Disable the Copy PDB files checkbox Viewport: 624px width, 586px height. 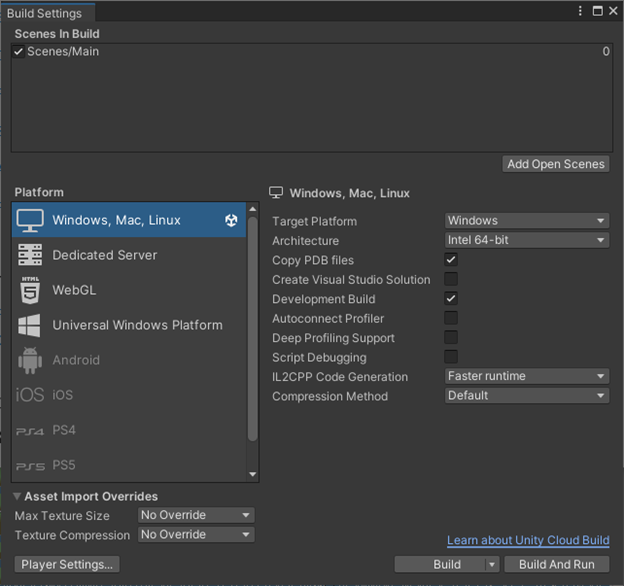point(451,260)
